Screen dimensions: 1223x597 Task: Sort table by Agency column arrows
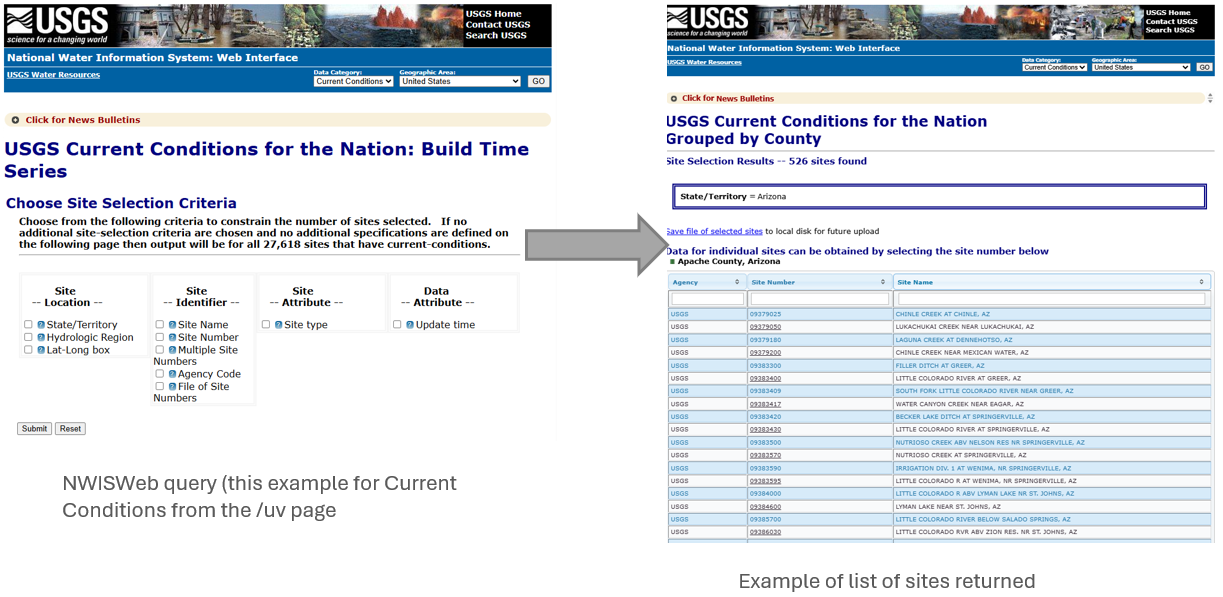(x=737, y=282)
